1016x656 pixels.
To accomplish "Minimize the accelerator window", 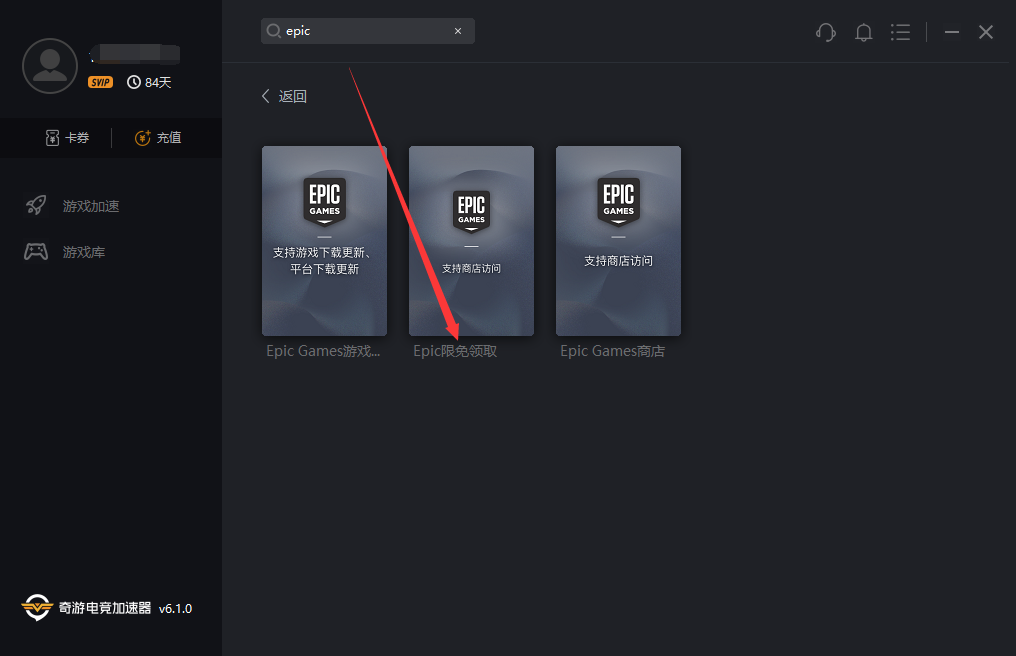I will click(x=952, y=32).
